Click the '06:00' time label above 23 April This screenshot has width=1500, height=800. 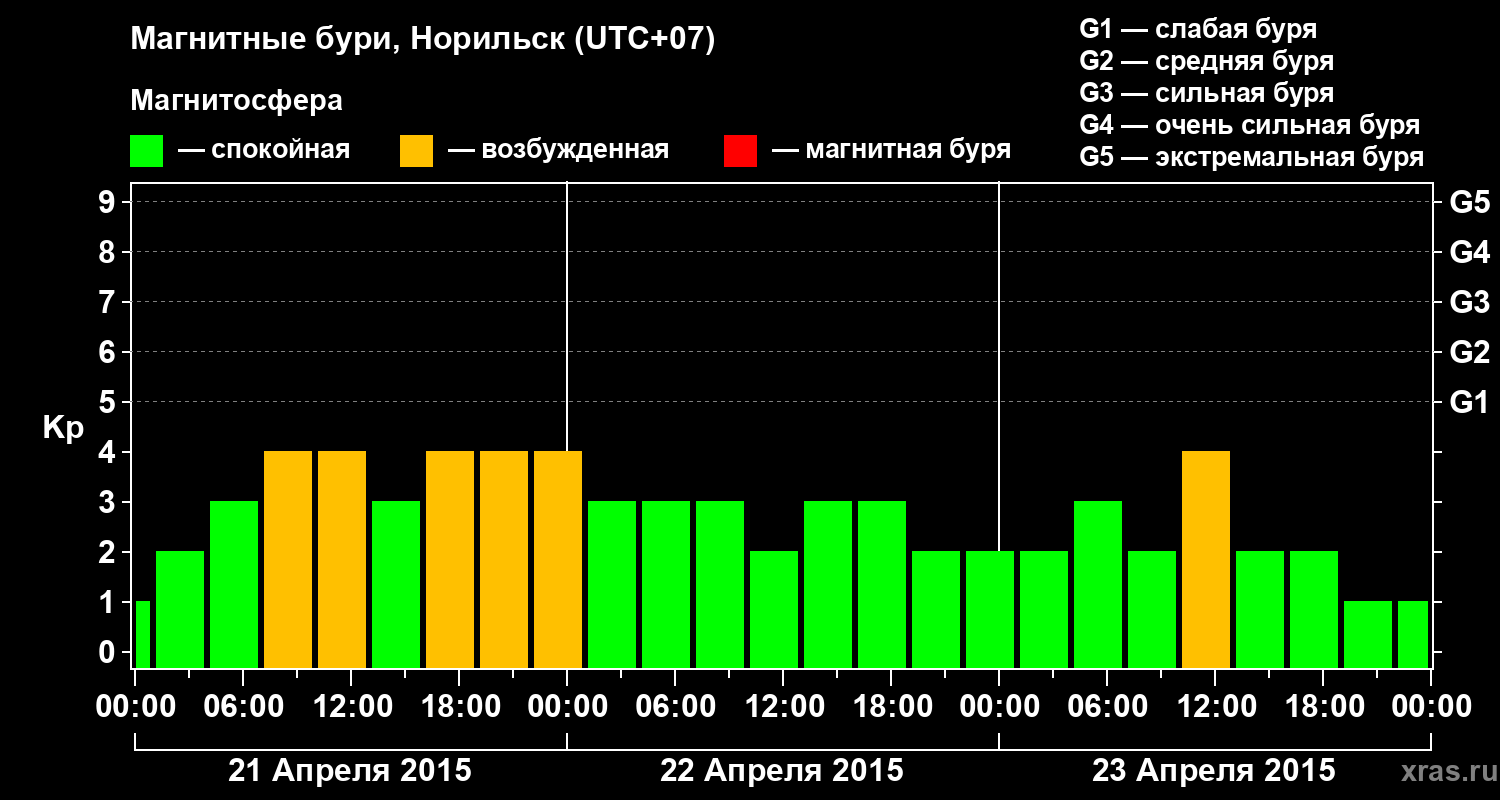(1107, 707)
